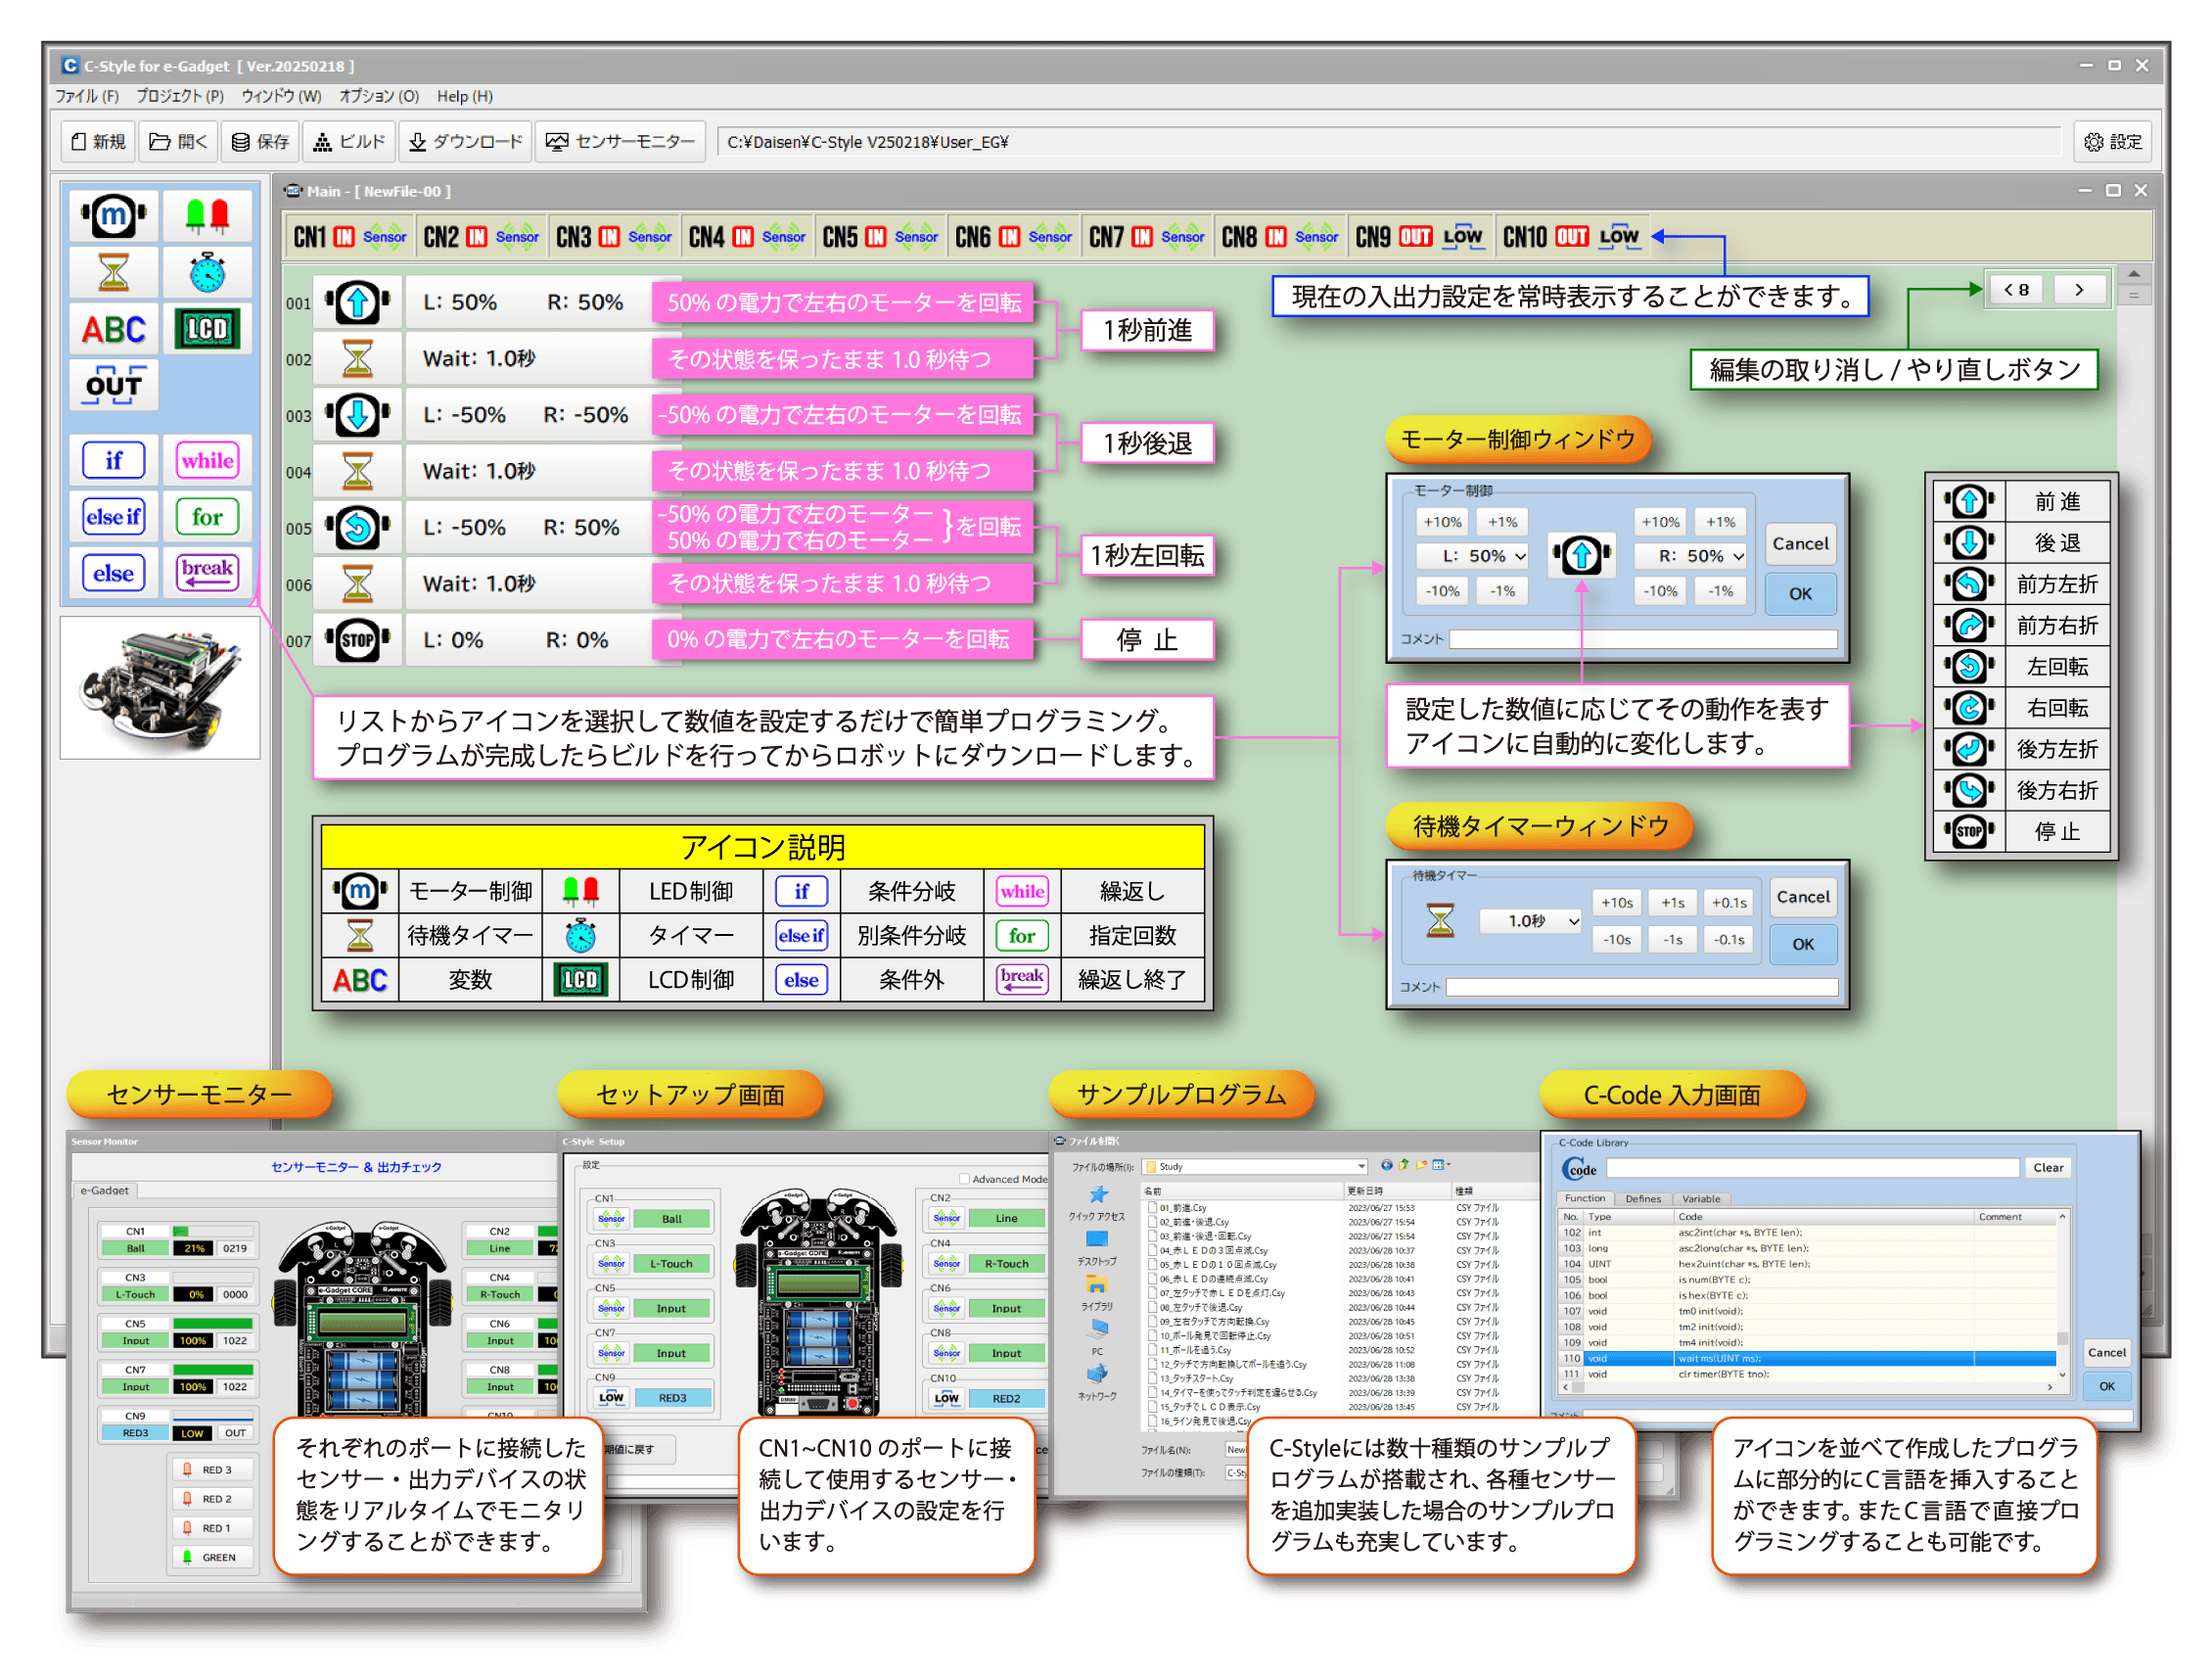Click robot thumbnail image in left panel
The image size is (2212, 1680).
coord(160,687)
